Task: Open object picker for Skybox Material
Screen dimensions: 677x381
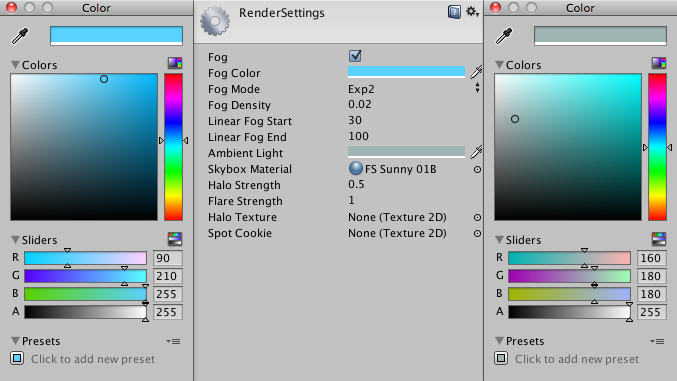Action: click(x=477, y=169)
